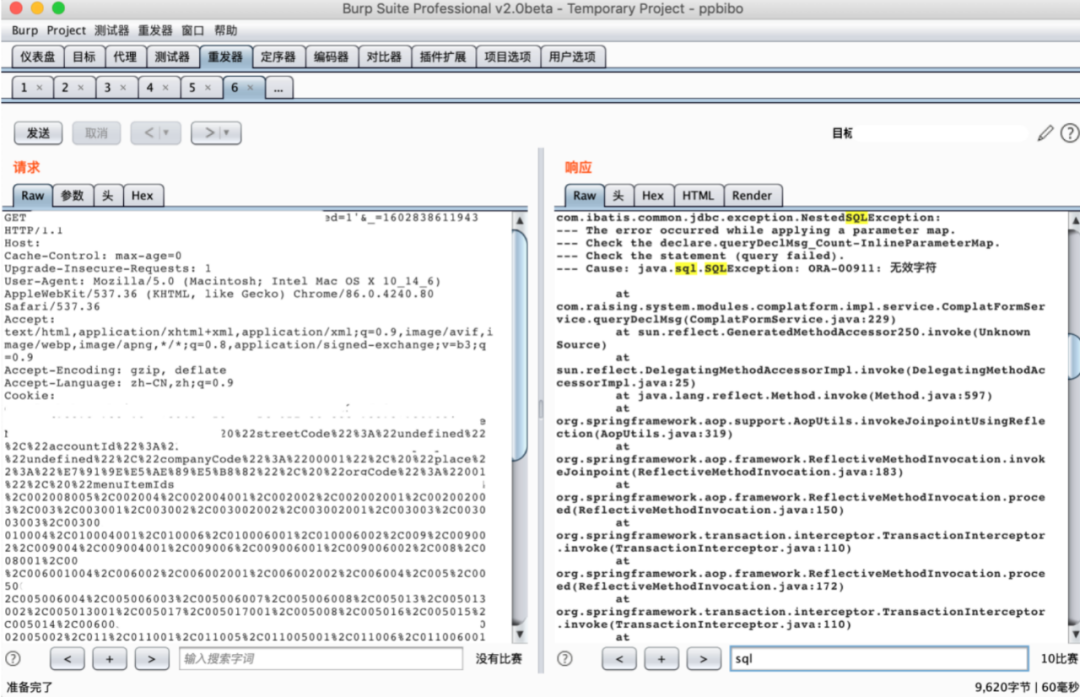The width and height of the screenshot is (1080, 697).
Task: Open the 窗口 menu
Action: [x=193, y=30]
